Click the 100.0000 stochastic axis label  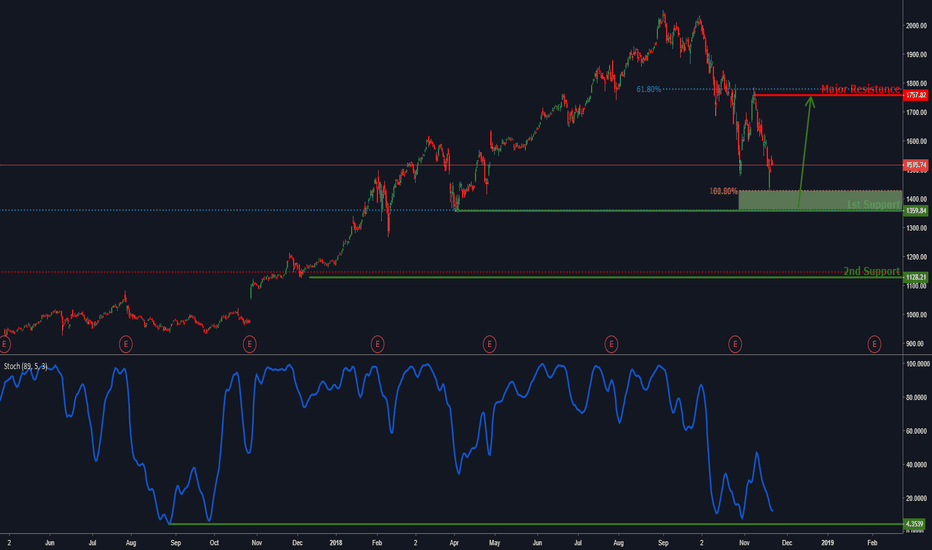(x=916, y=363)
